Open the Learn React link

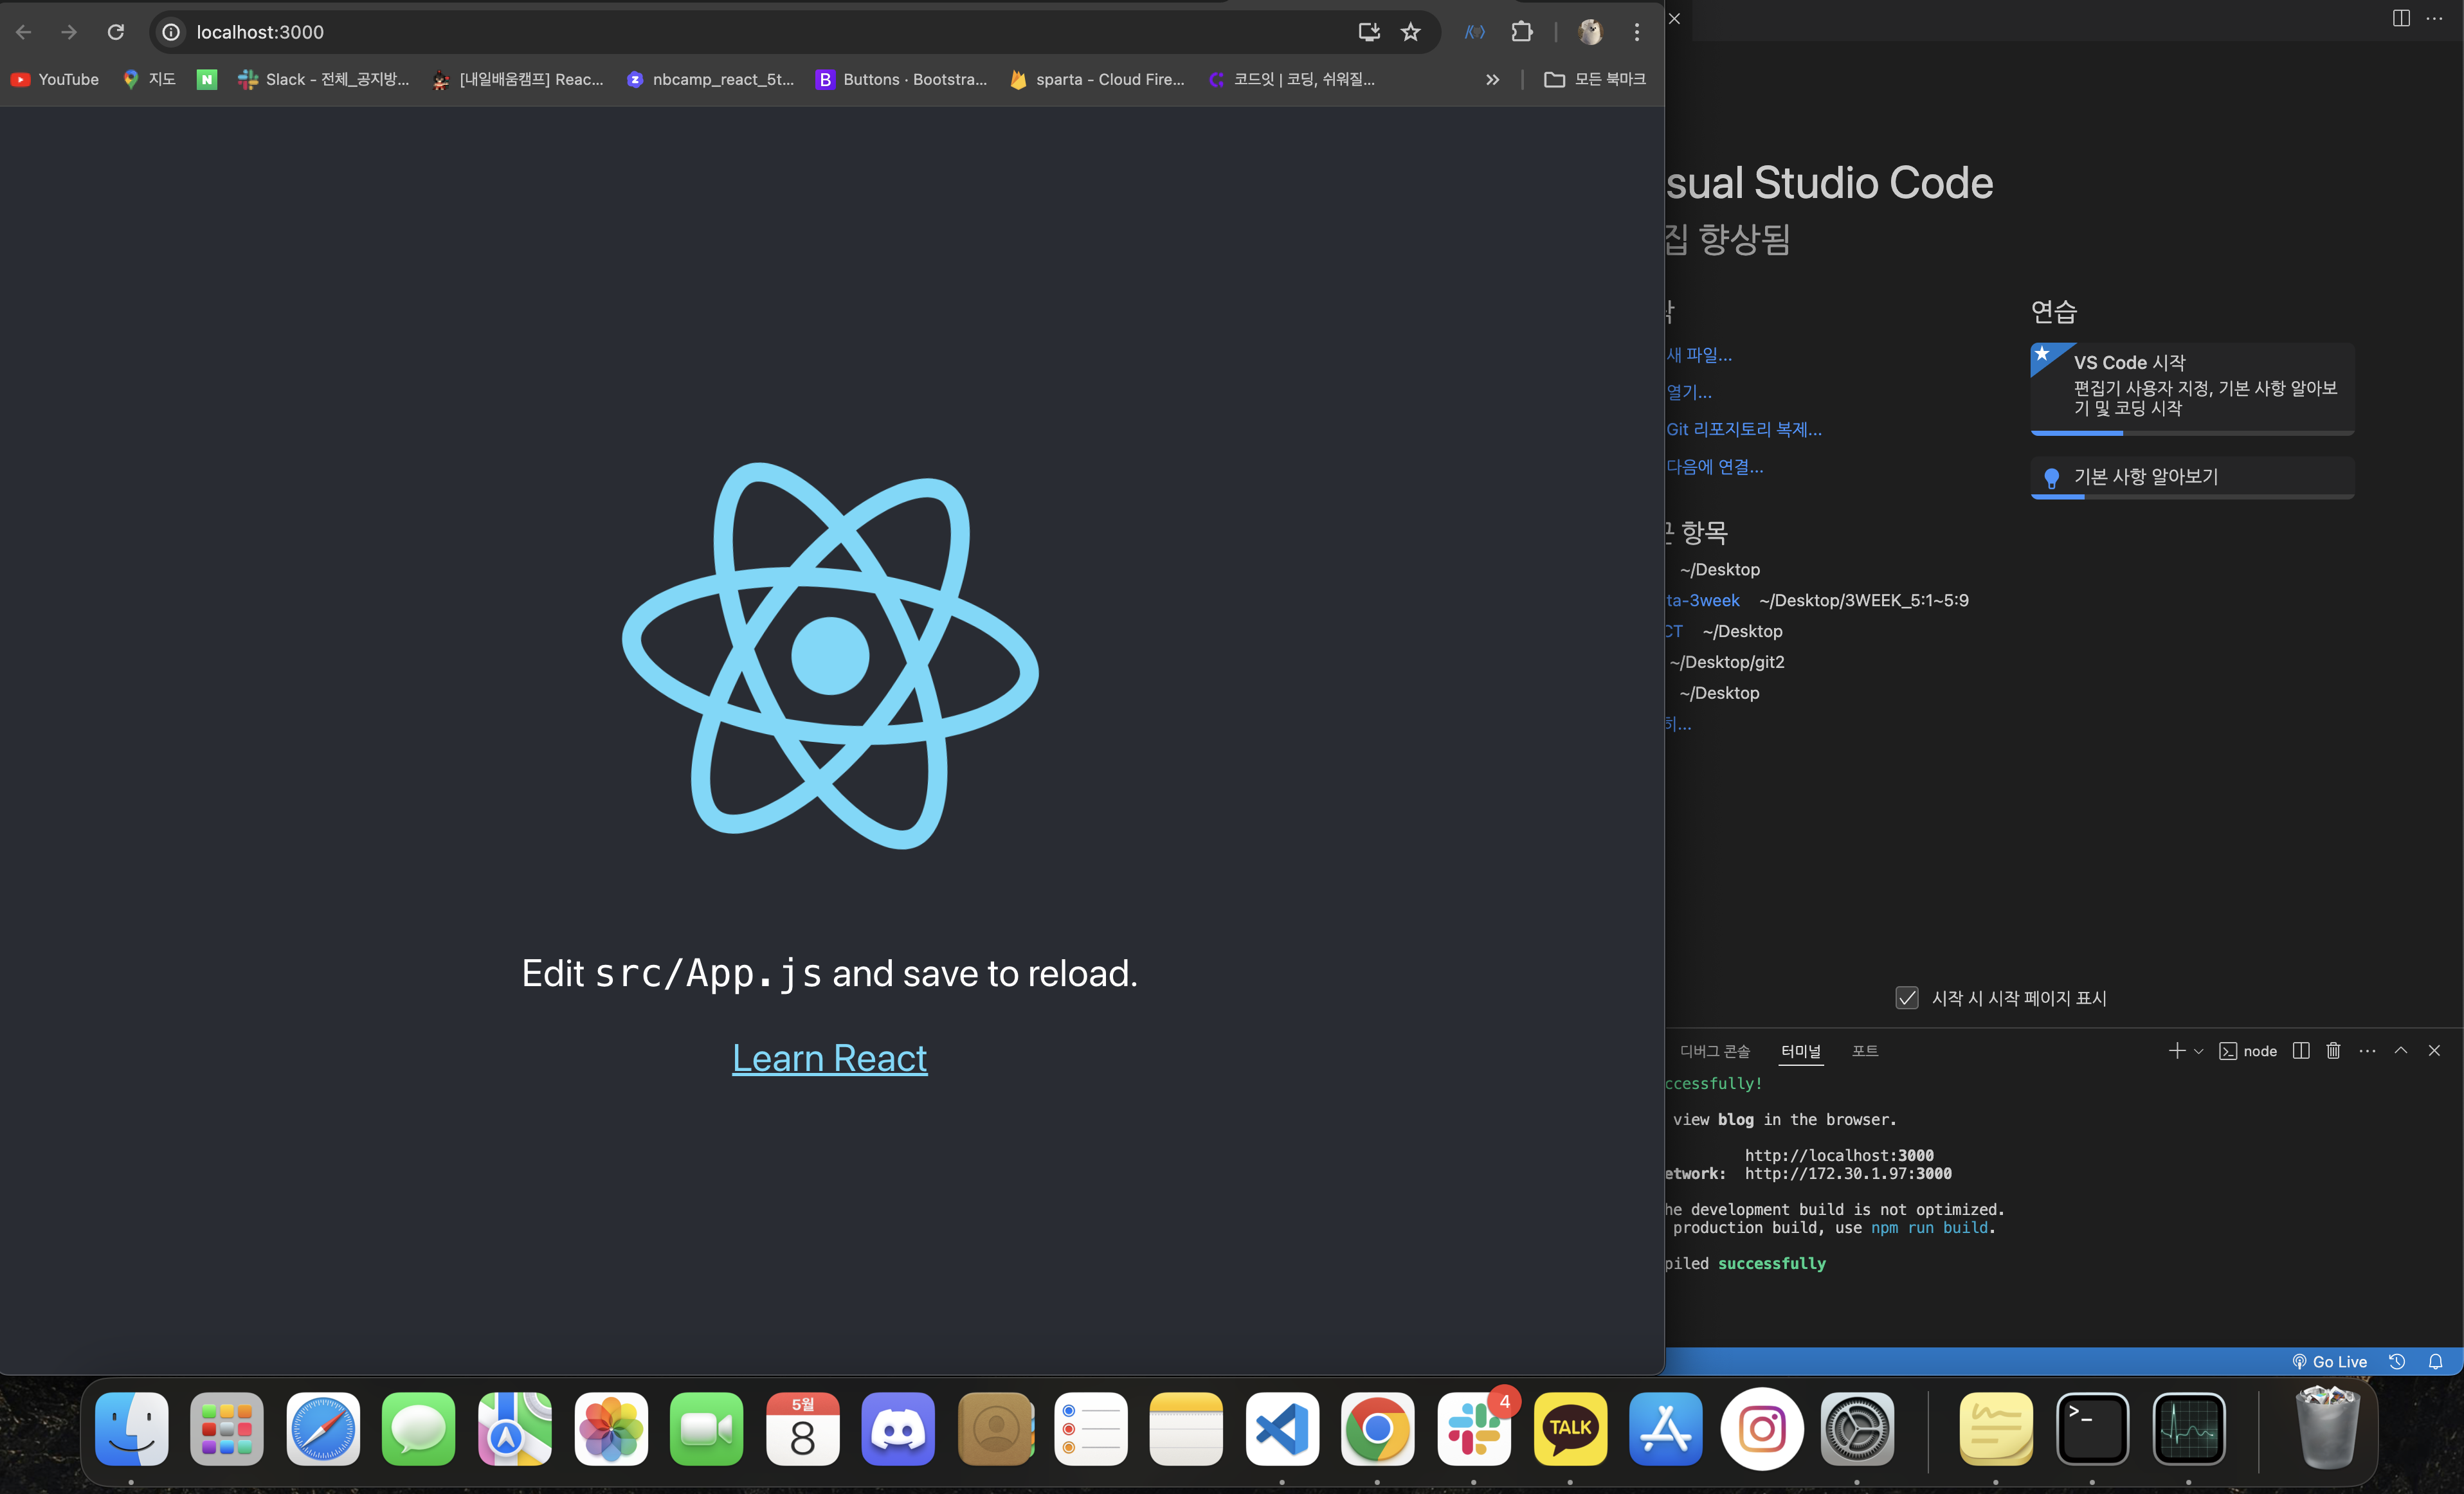(x=829, y=1058)
